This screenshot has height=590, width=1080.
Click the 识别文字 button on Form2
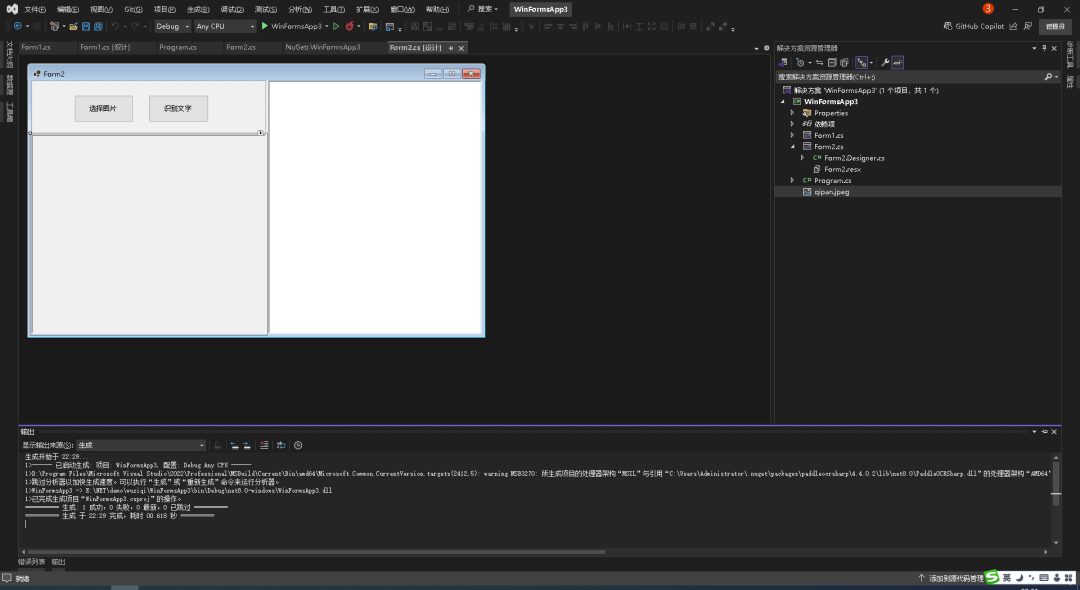(178, 108)
